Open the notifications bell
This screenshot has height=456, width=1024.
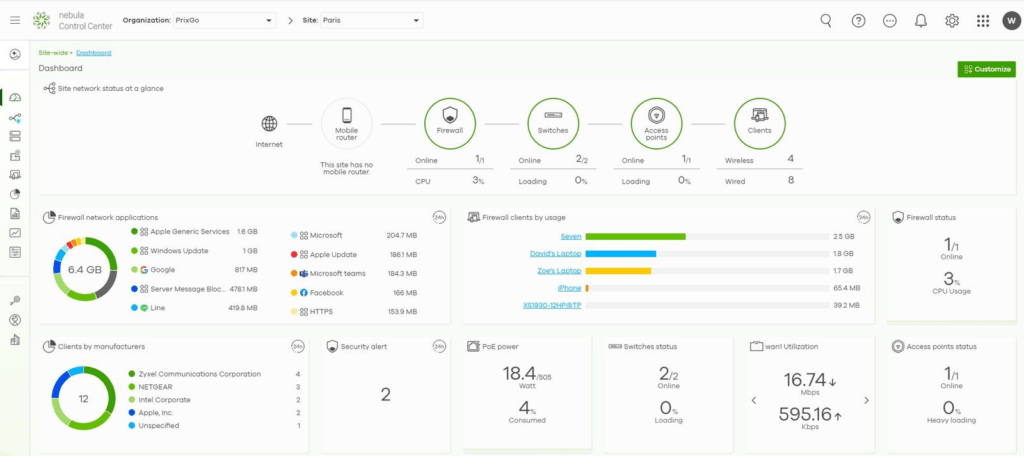(x=921, y=21)
